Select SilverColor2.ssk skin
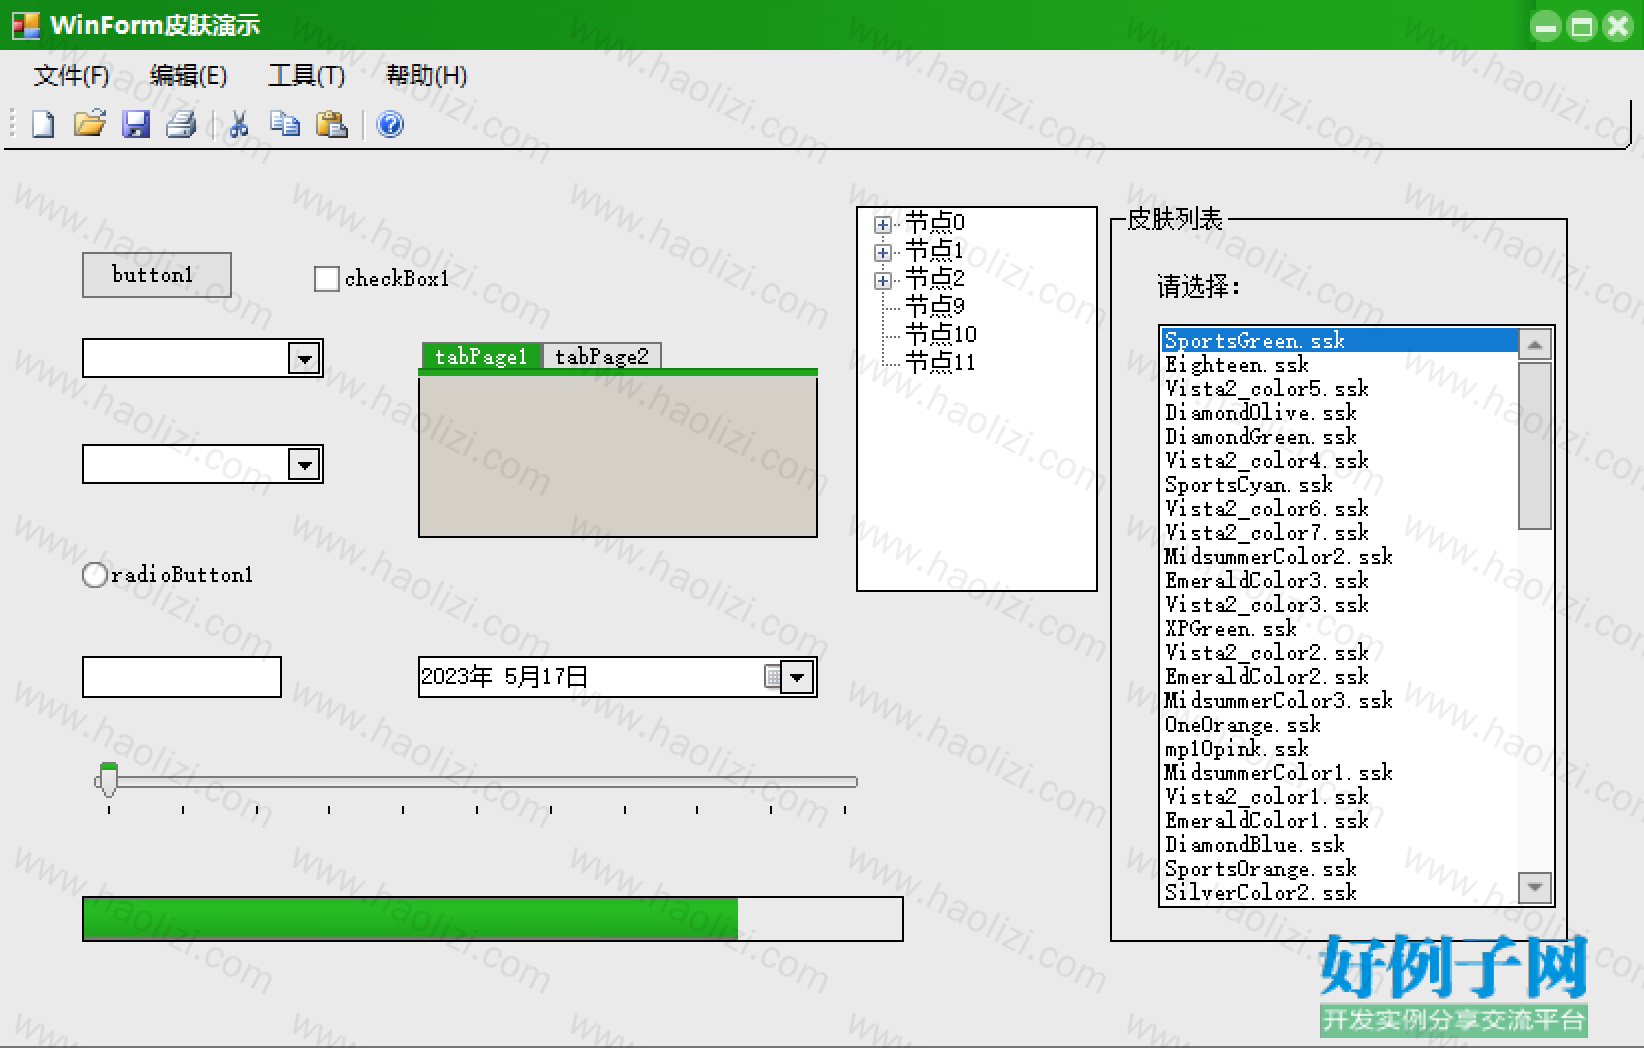This screenshot has height=1048, width=1644. (x=1340, y=893)
